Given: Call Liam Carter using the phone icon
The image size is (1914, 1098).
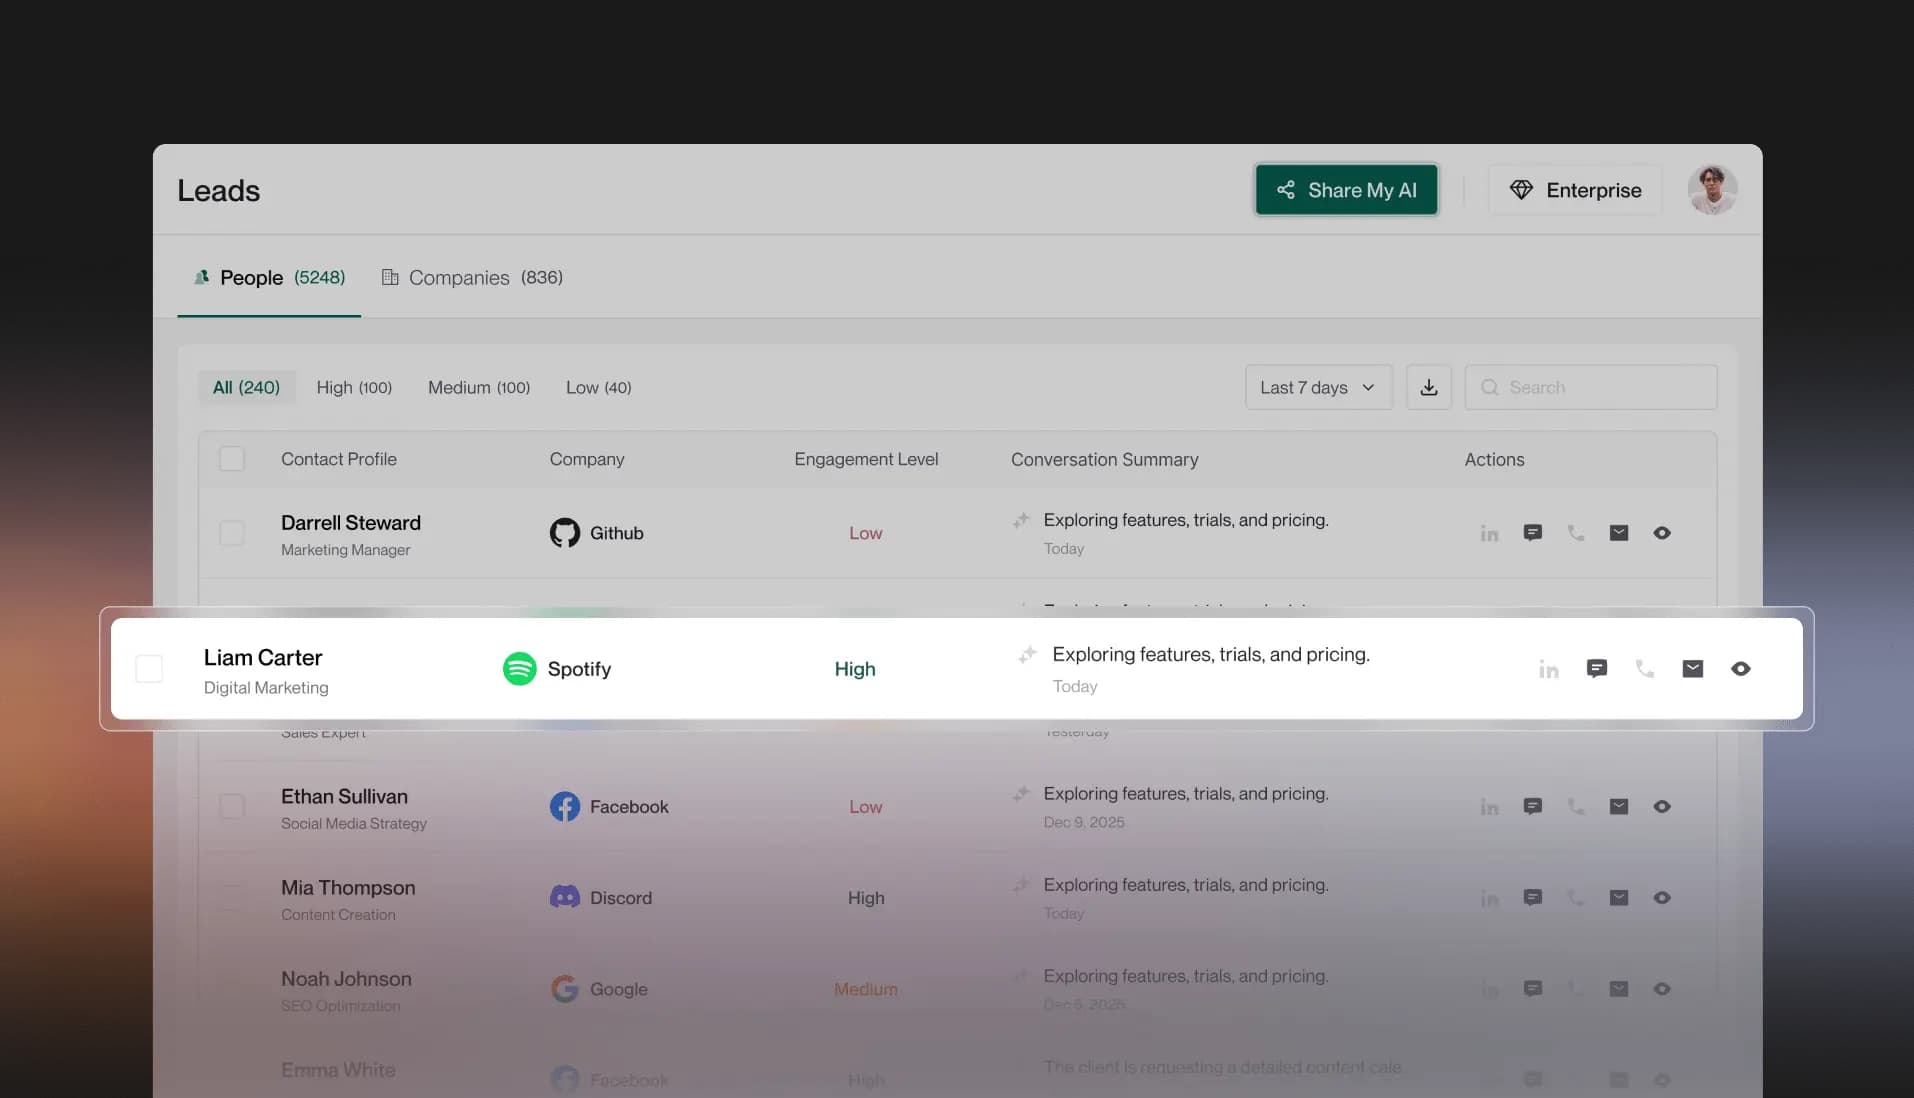Looking at the screenshot, I should (1644, 668).
